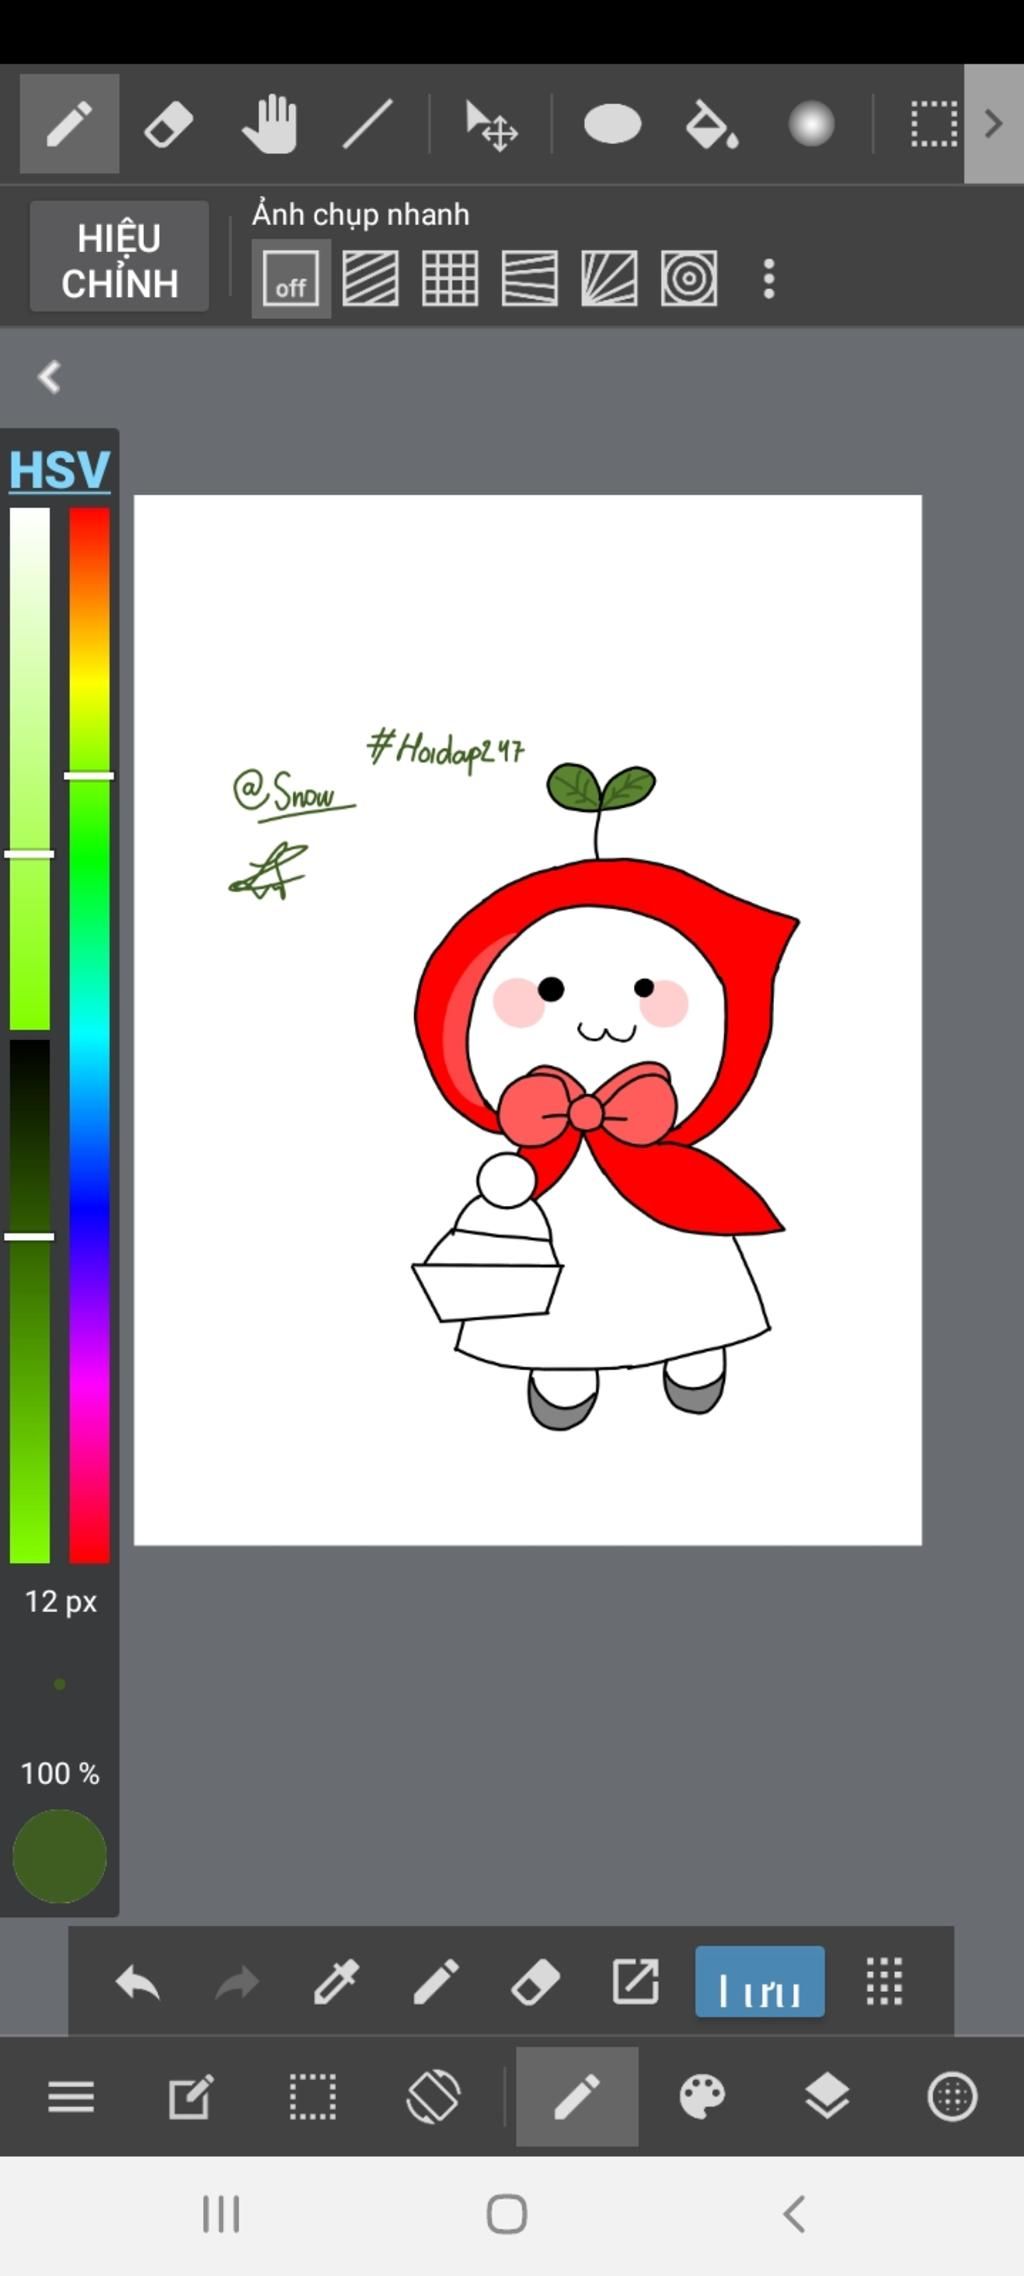Redo the undone action

[237, 1982]
